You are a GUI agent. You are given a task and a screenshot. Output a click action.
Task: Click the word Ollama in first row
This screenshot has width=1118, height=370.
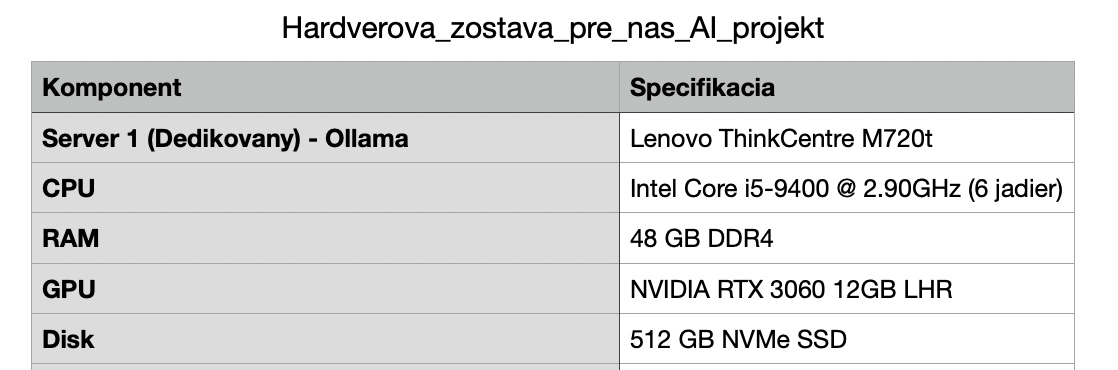(x=366, y=138)
